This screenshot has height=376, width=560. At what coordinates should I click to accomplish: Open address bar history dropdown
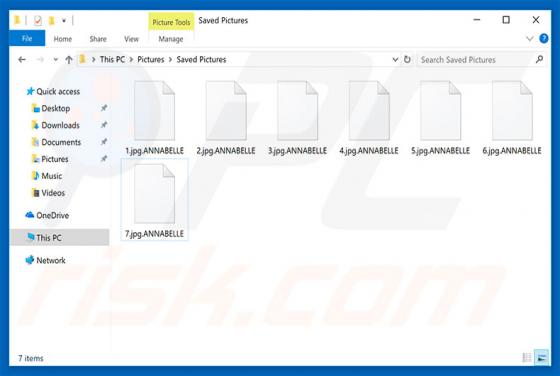point(395,60)
